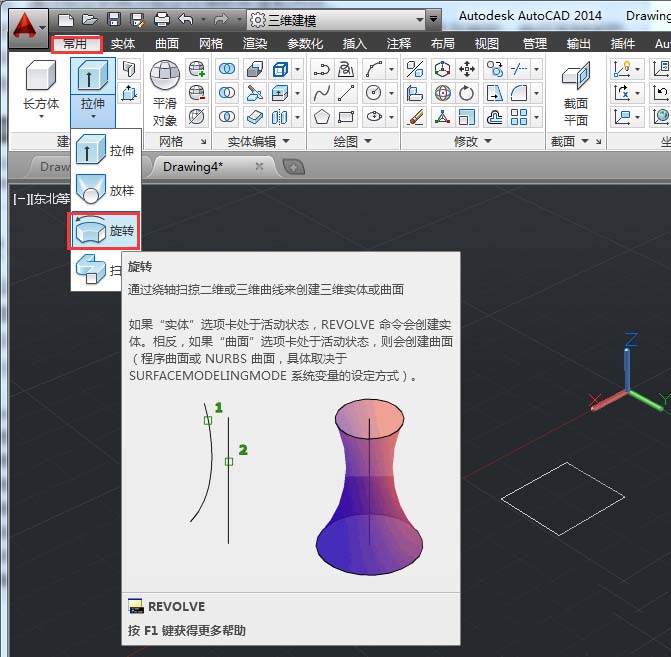Undo the last action with undo arrow
This screenshot has width=671, height=657.
pyautogui.click(x=186, y=20)
